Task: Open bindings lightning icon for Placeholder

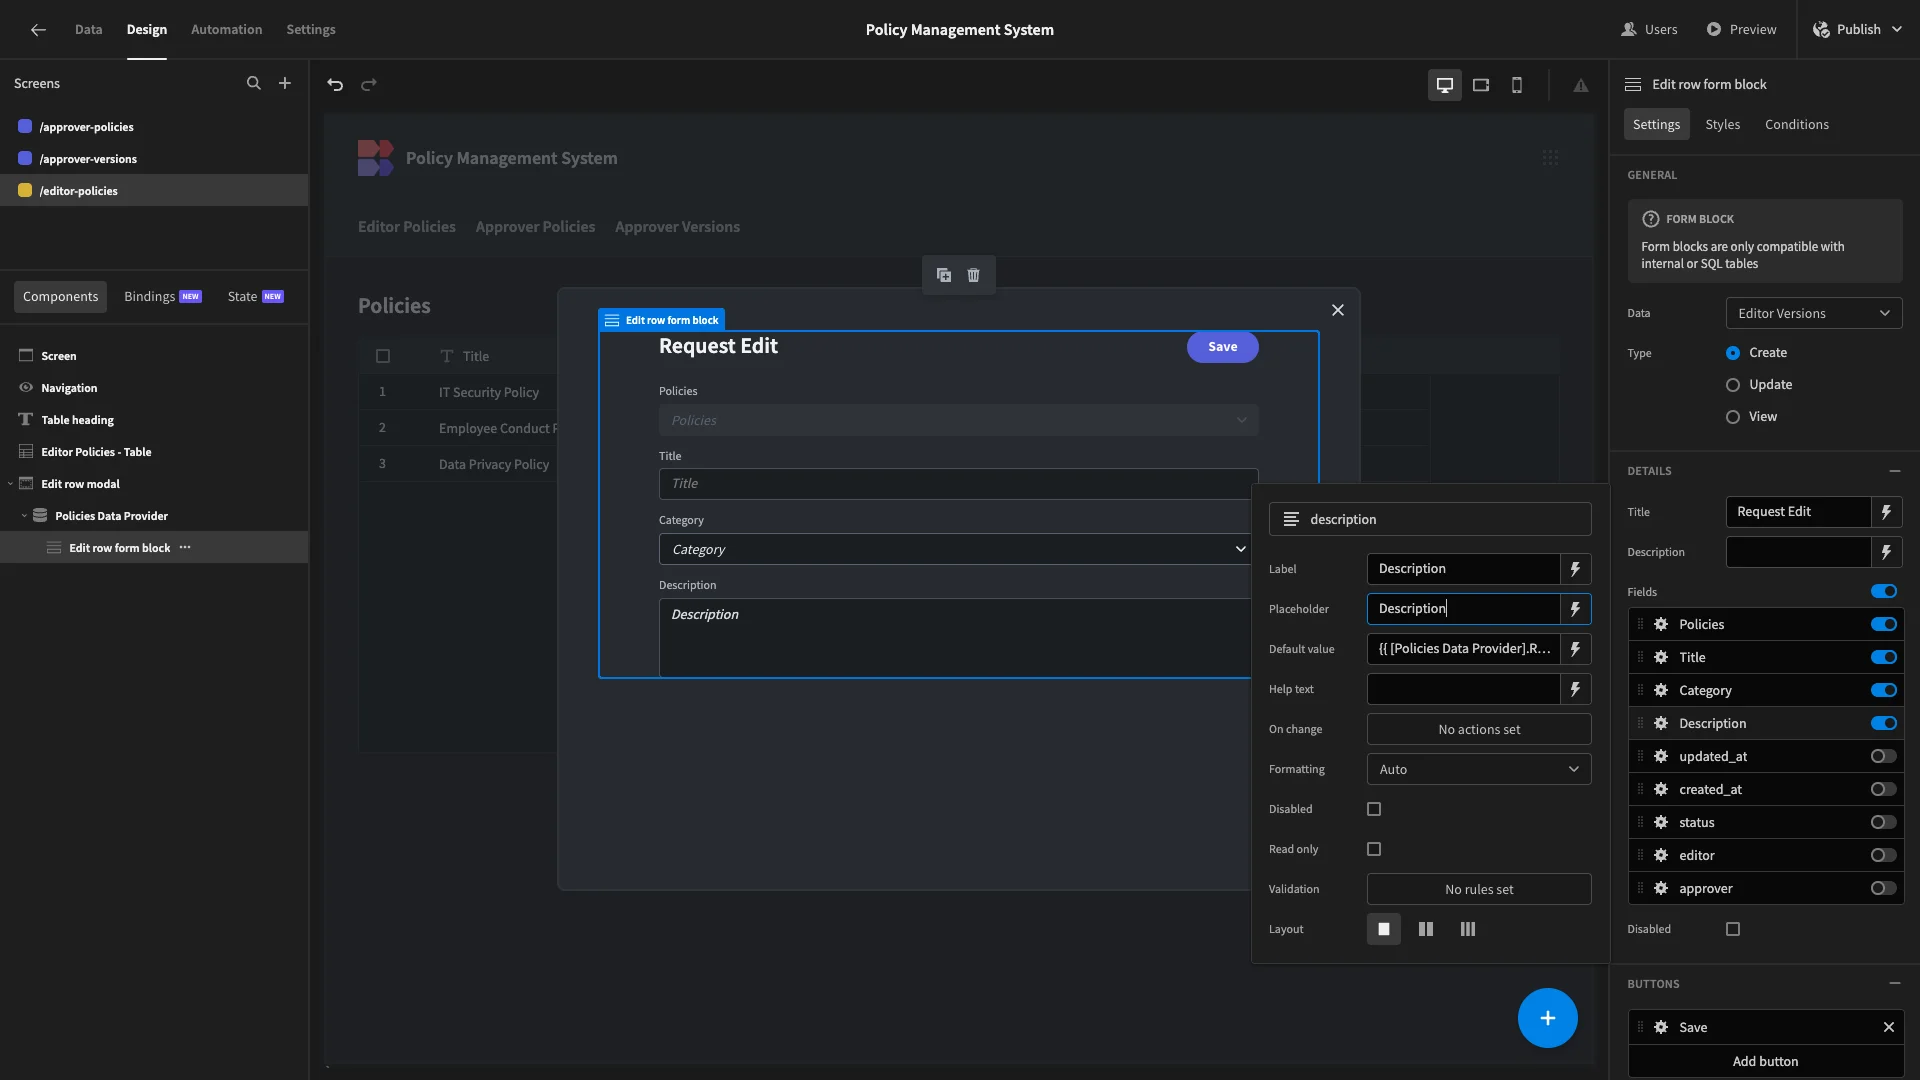Action: (1576, 609)
